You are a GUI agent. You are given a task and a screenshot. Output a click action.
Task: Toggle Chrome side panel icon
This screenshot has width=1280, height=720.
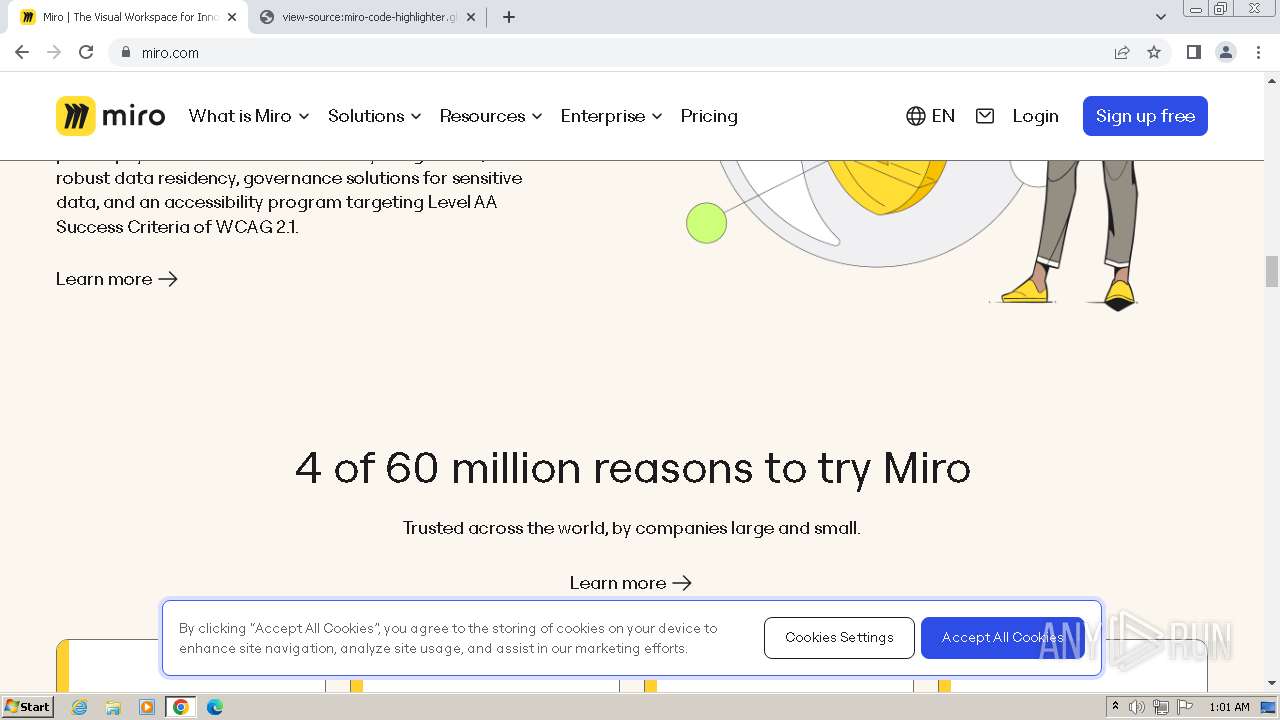(1193, 52)
